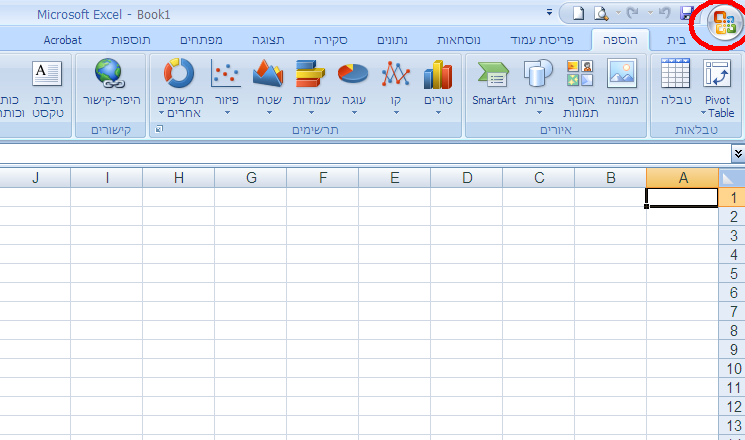Switch to the Home (בית) tab
Screen dimensions: 745x440
pyautogui.click(x=677, y=40)
